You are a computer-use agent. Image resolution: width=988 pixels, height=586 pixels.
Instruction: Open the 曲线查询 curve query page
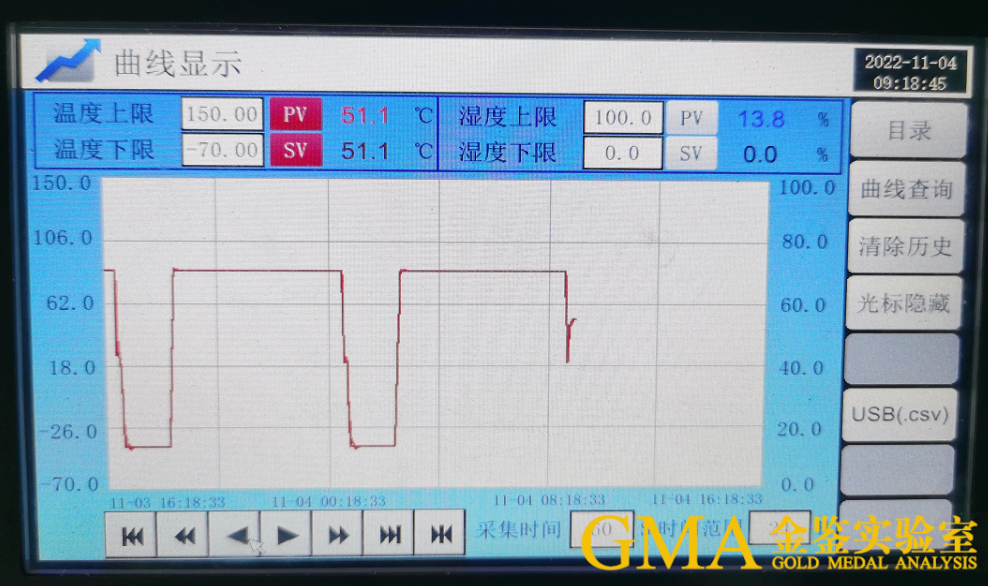click(906, 189)
